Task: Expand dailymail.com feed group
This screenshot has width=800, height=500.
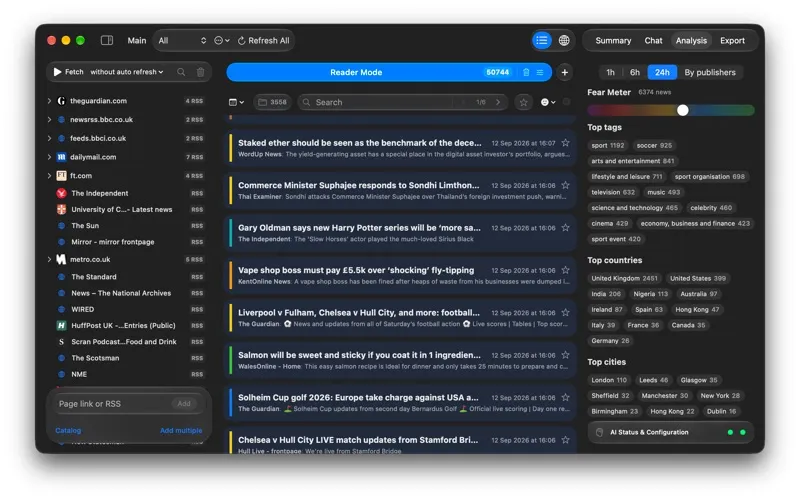Action: [49, 157]
